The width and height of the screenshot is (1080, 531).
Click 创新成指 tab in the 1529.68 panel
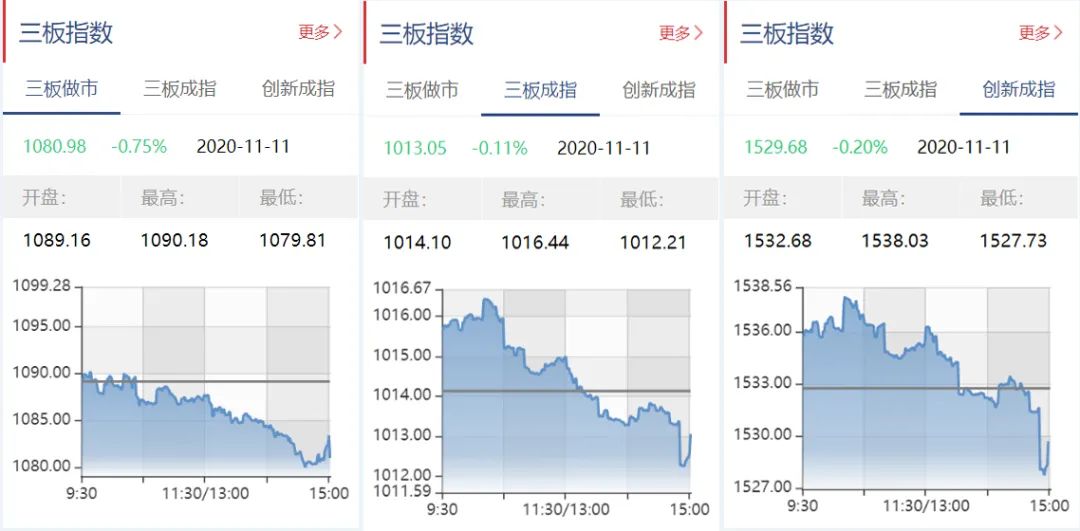tap(1018, 89)
